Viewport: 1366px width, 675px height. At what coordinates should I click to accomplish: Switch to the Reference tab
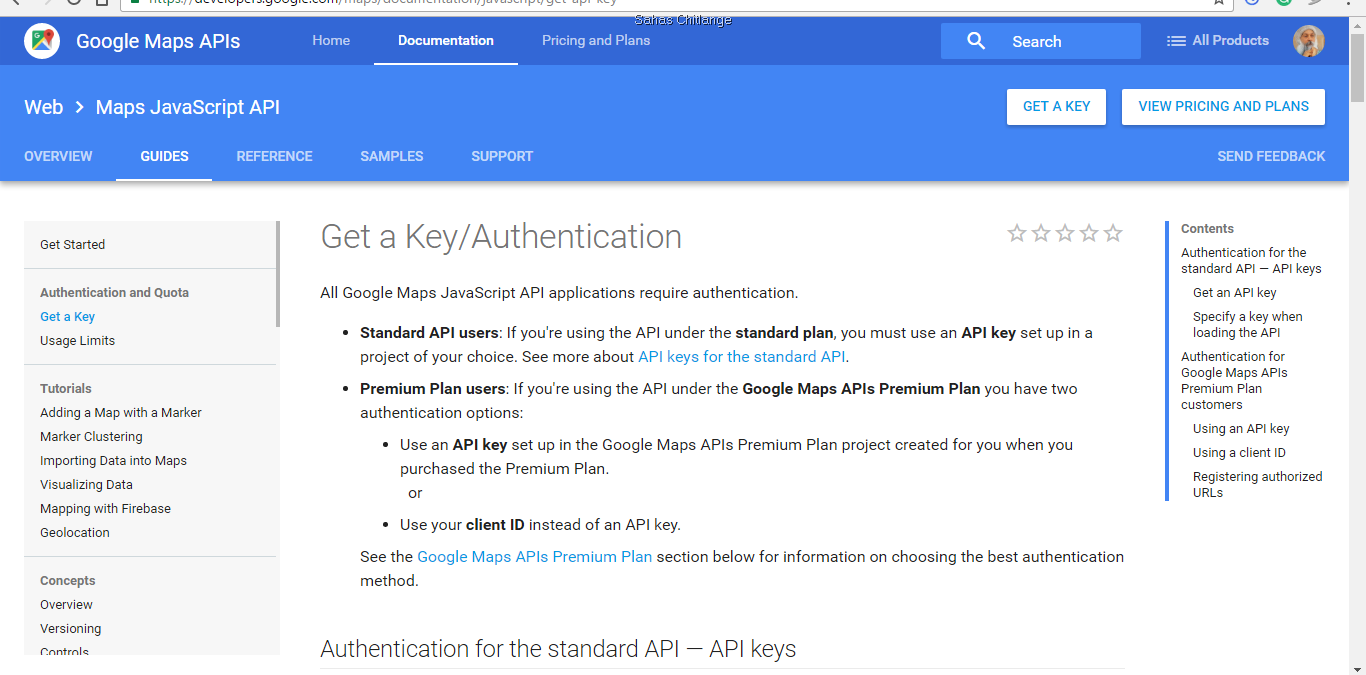[274, 156]
